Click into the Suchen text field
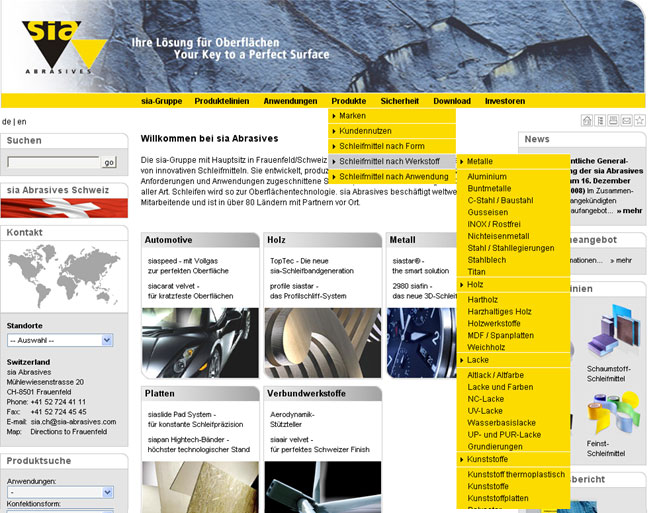 53,162
